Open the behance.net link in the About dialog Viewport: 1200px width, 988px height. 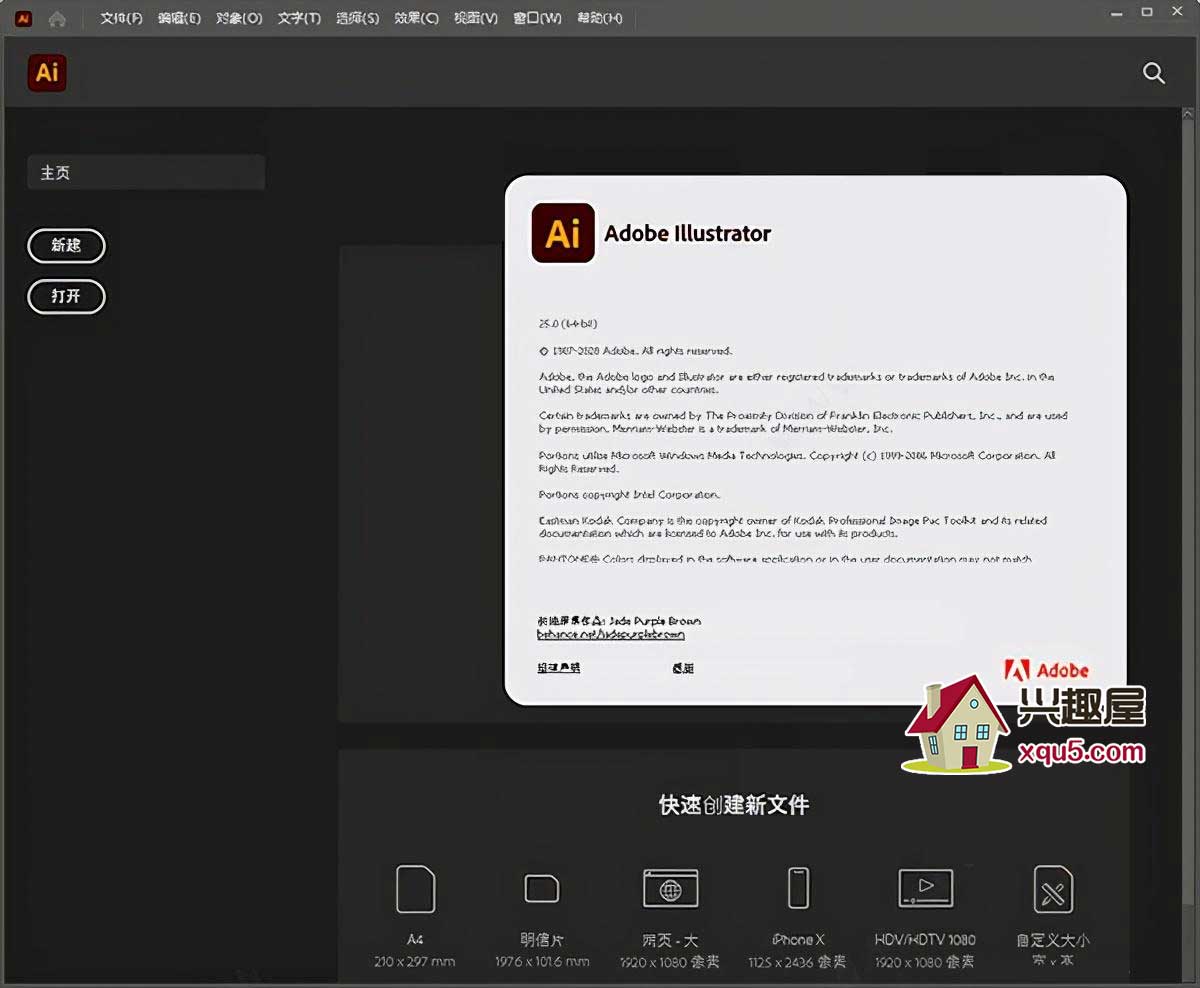pos(611,634)
